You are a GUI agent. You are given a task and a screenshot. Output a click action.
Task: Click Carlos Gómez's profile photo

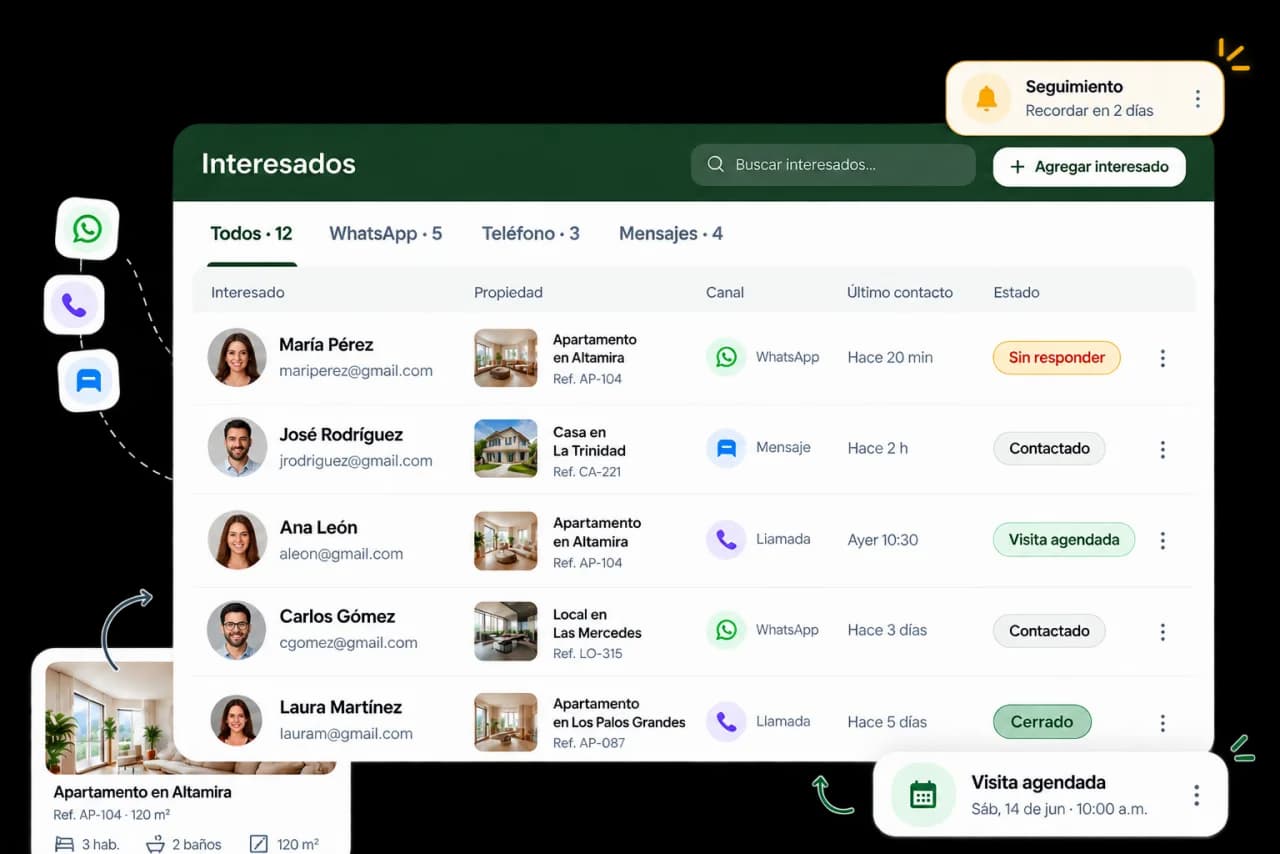236,630
